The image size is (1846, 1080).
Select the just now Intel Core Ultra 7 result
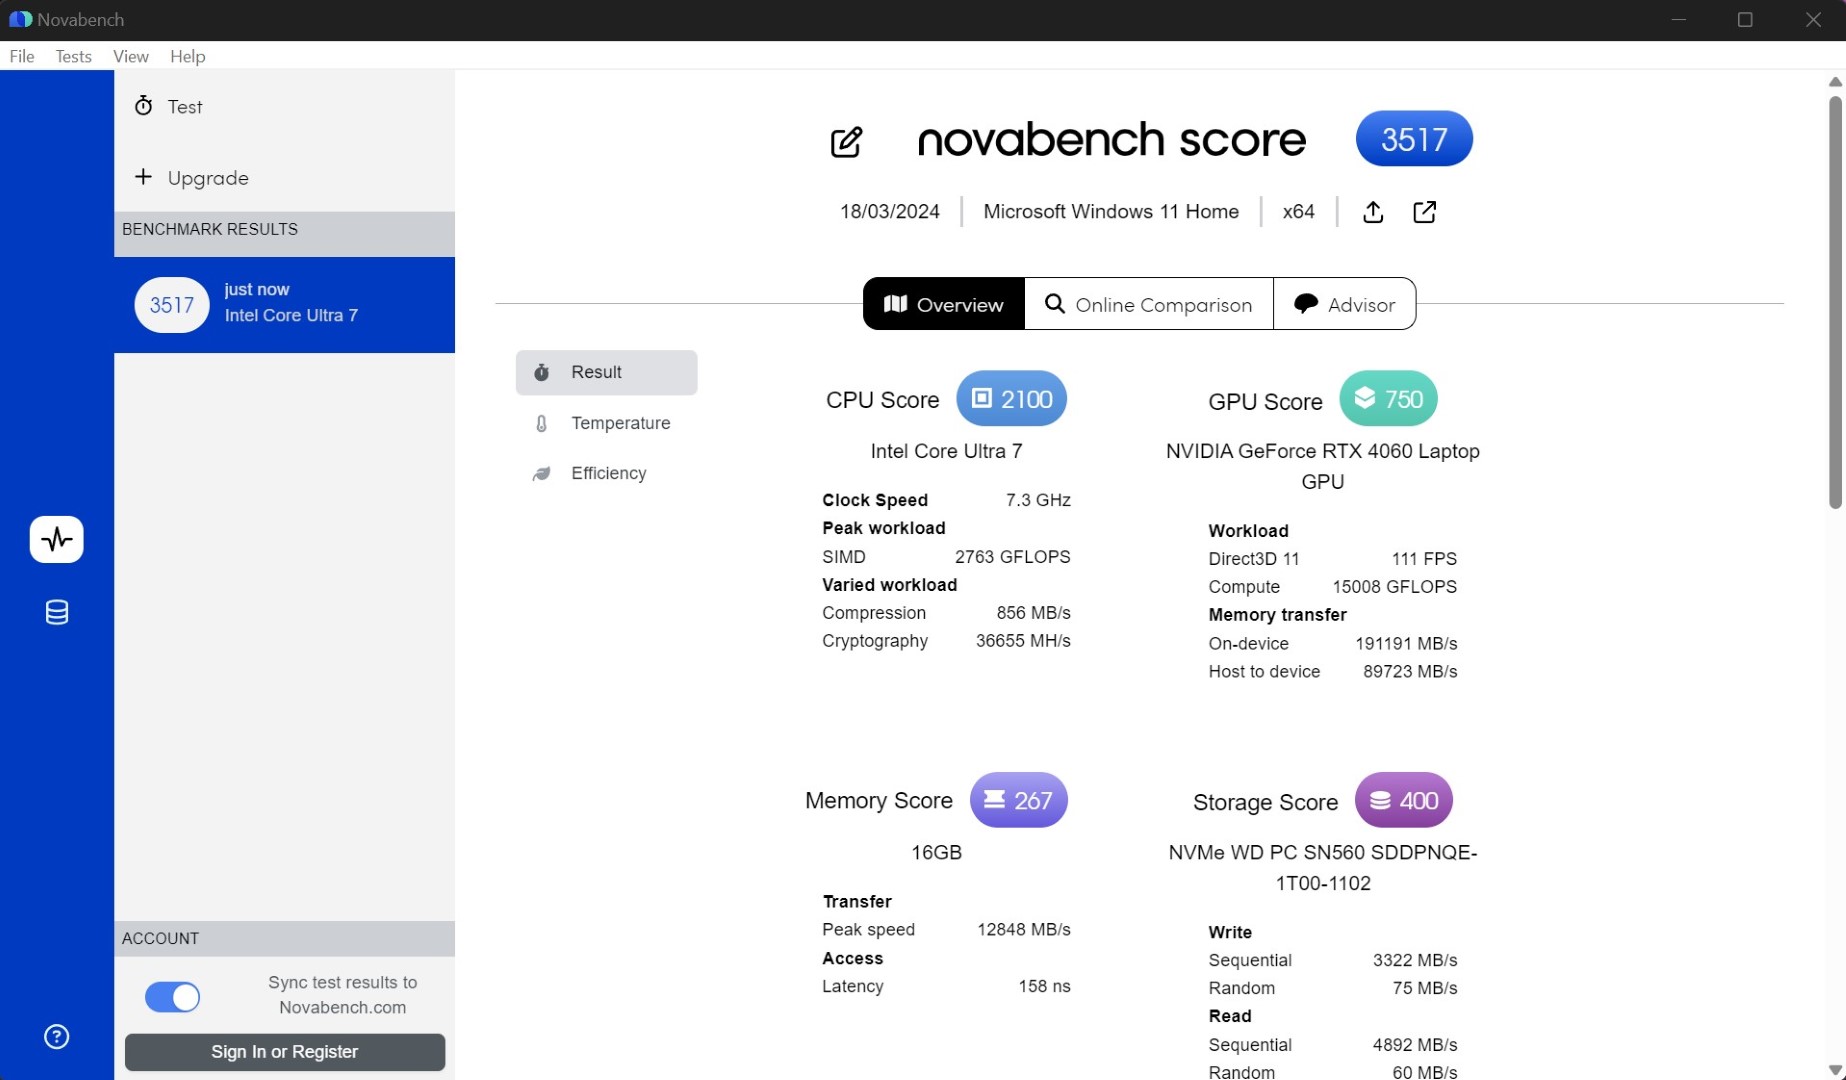pos(284,305)
